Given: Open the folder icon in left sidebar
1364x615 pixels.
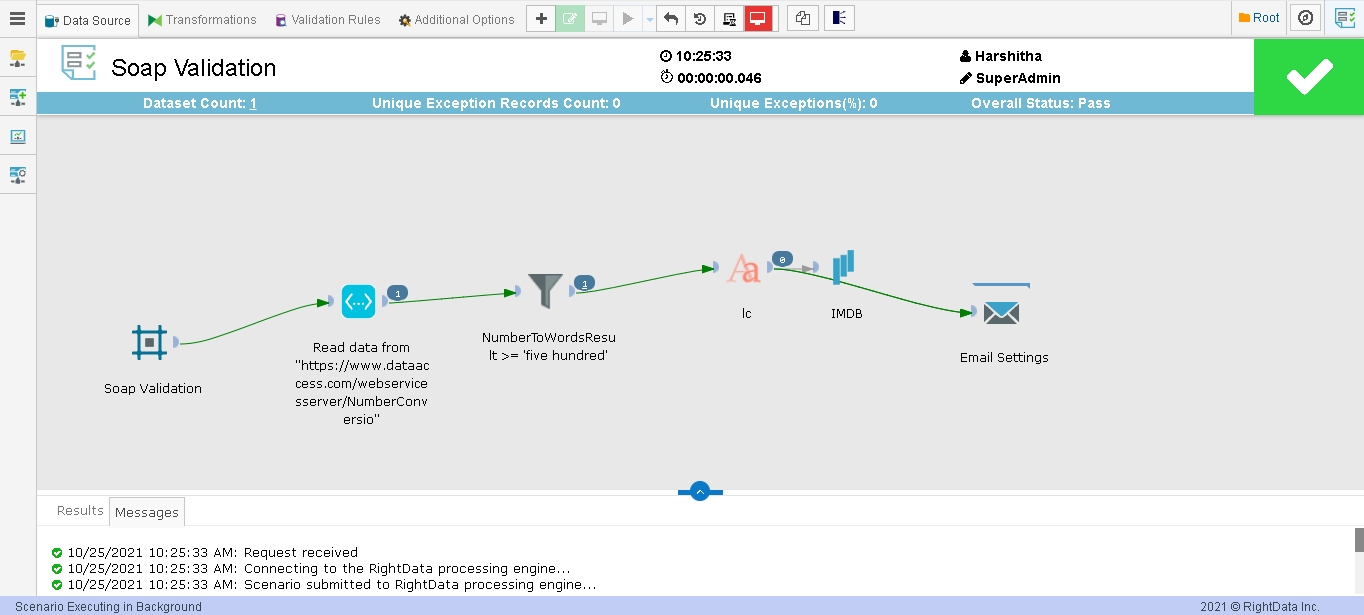Looking at the screenshot, I should [17, 58].
